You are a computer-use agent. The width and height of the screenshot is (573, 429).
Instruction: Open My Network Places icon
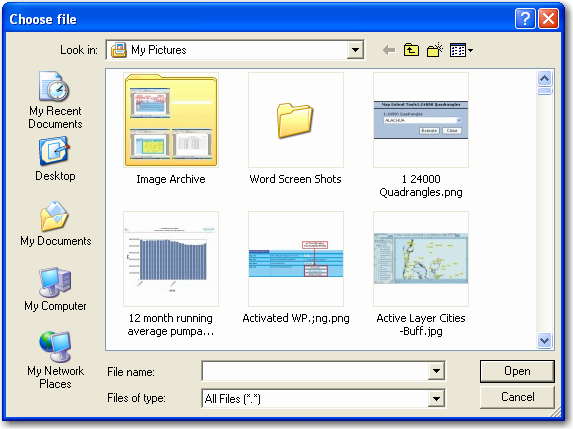(x=55, y=347)
